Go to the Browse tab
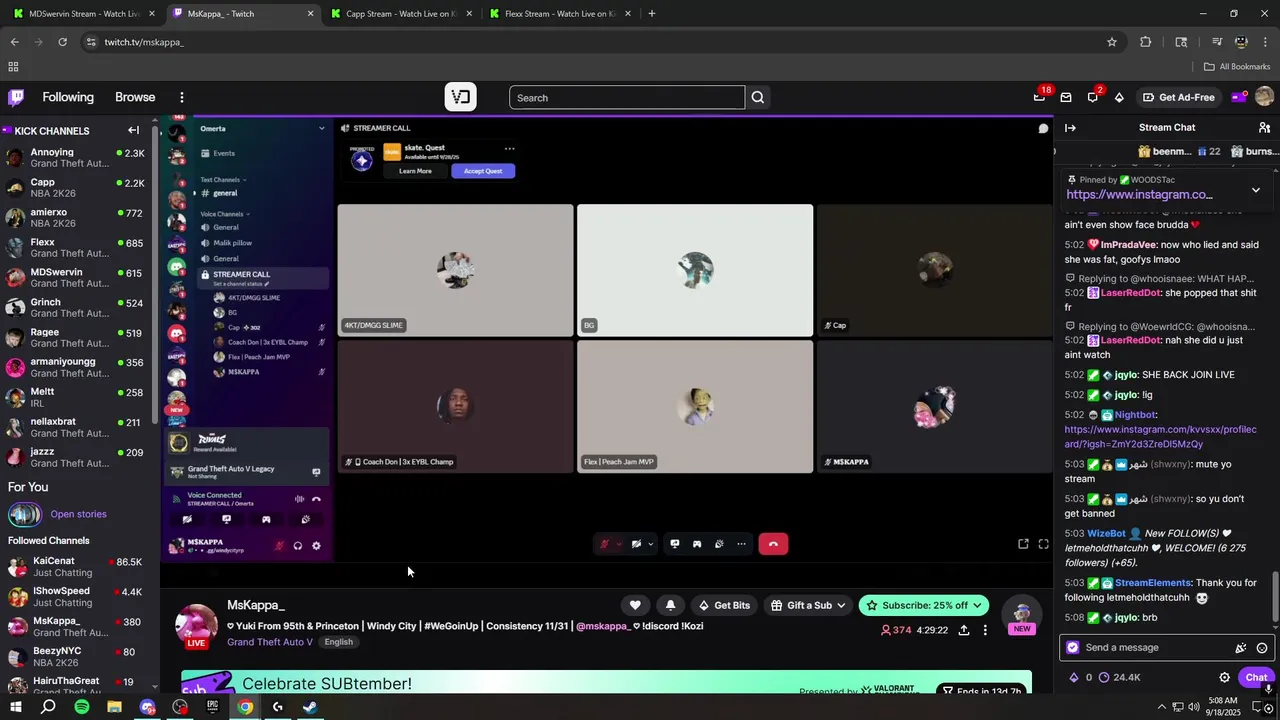The image size is (1280, 720). coord(135,97)
